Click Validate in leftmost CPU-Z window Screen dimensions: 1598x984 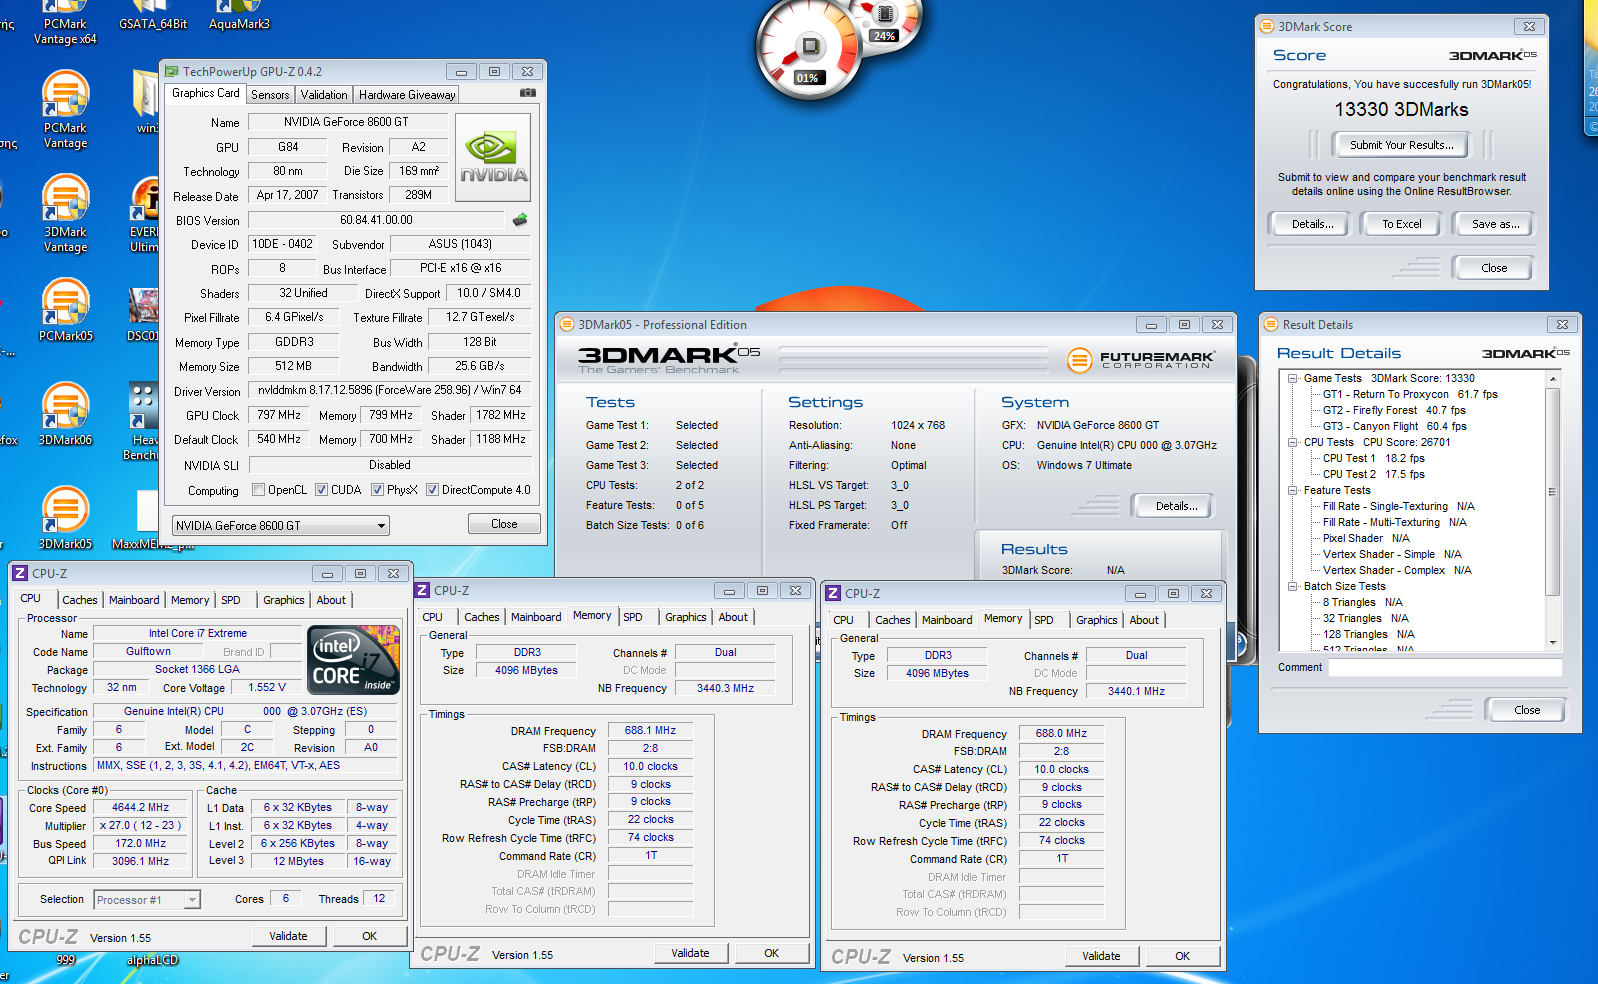pyautogui.click(x=288, y=936)
